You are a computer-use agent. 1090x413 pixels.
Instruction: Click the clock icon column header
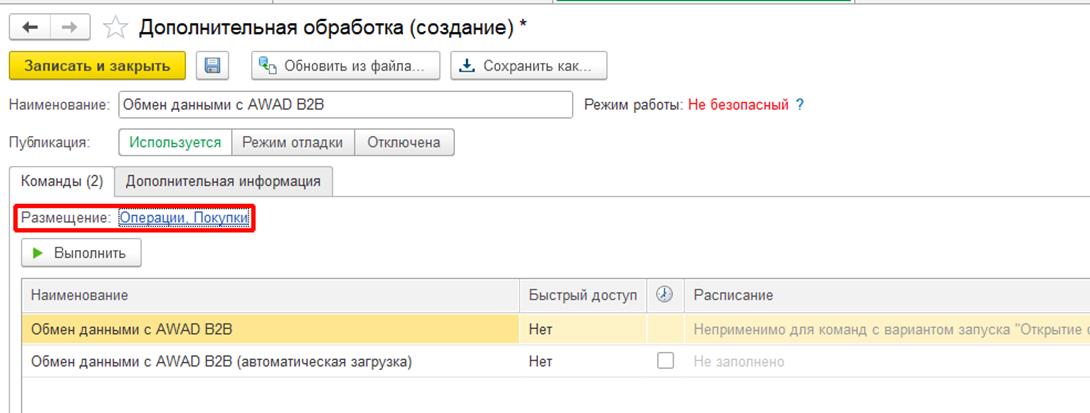664,295
